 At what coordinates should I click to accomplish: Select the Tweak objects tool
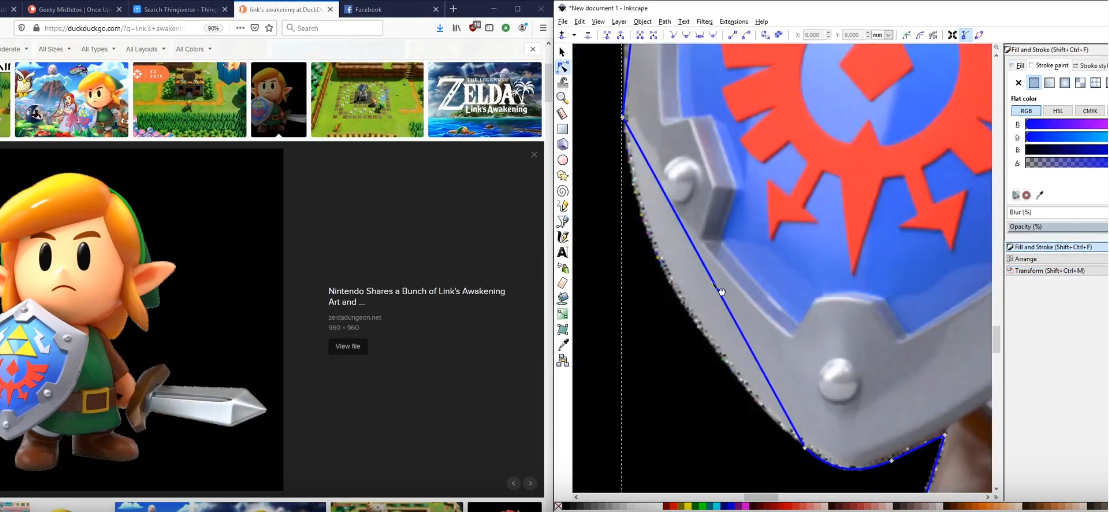pyautogui.click(x=562, y=83)
